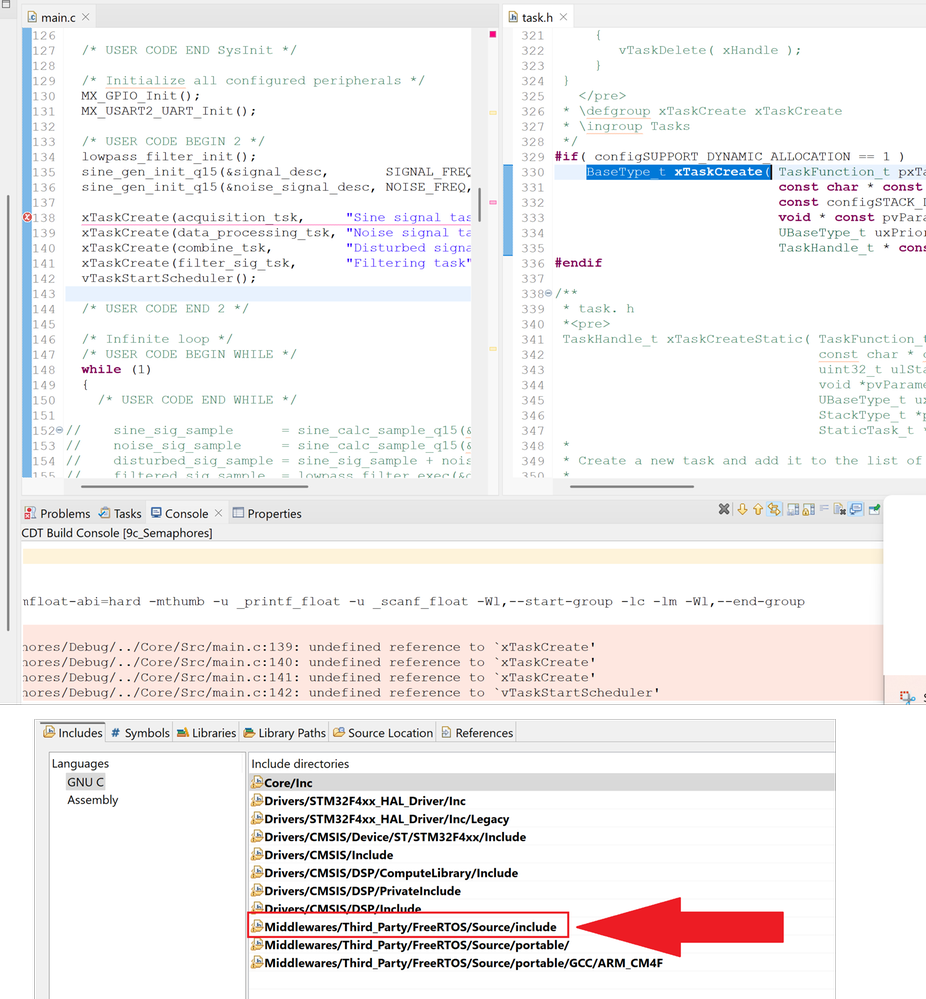The image size is (926, 999).
Task: Click lowpass_filter_init() on line 134
Action: 168,157
